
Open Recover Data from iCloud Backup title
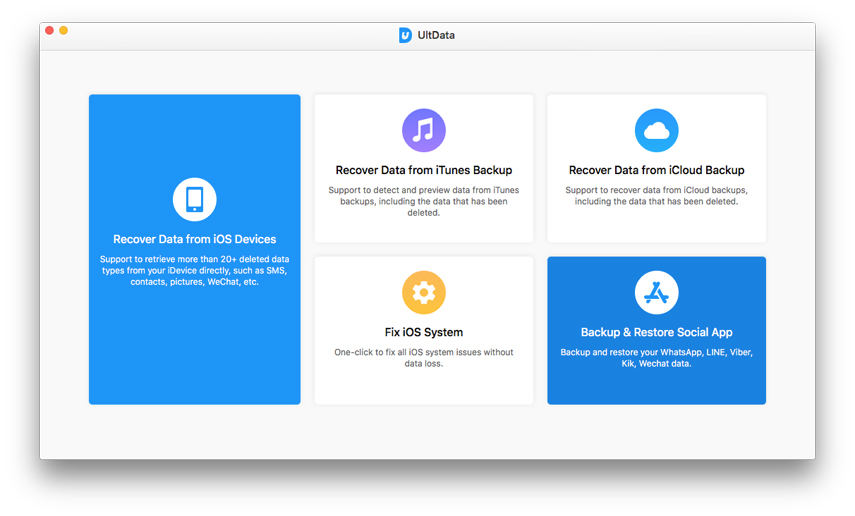coord(657,170)
